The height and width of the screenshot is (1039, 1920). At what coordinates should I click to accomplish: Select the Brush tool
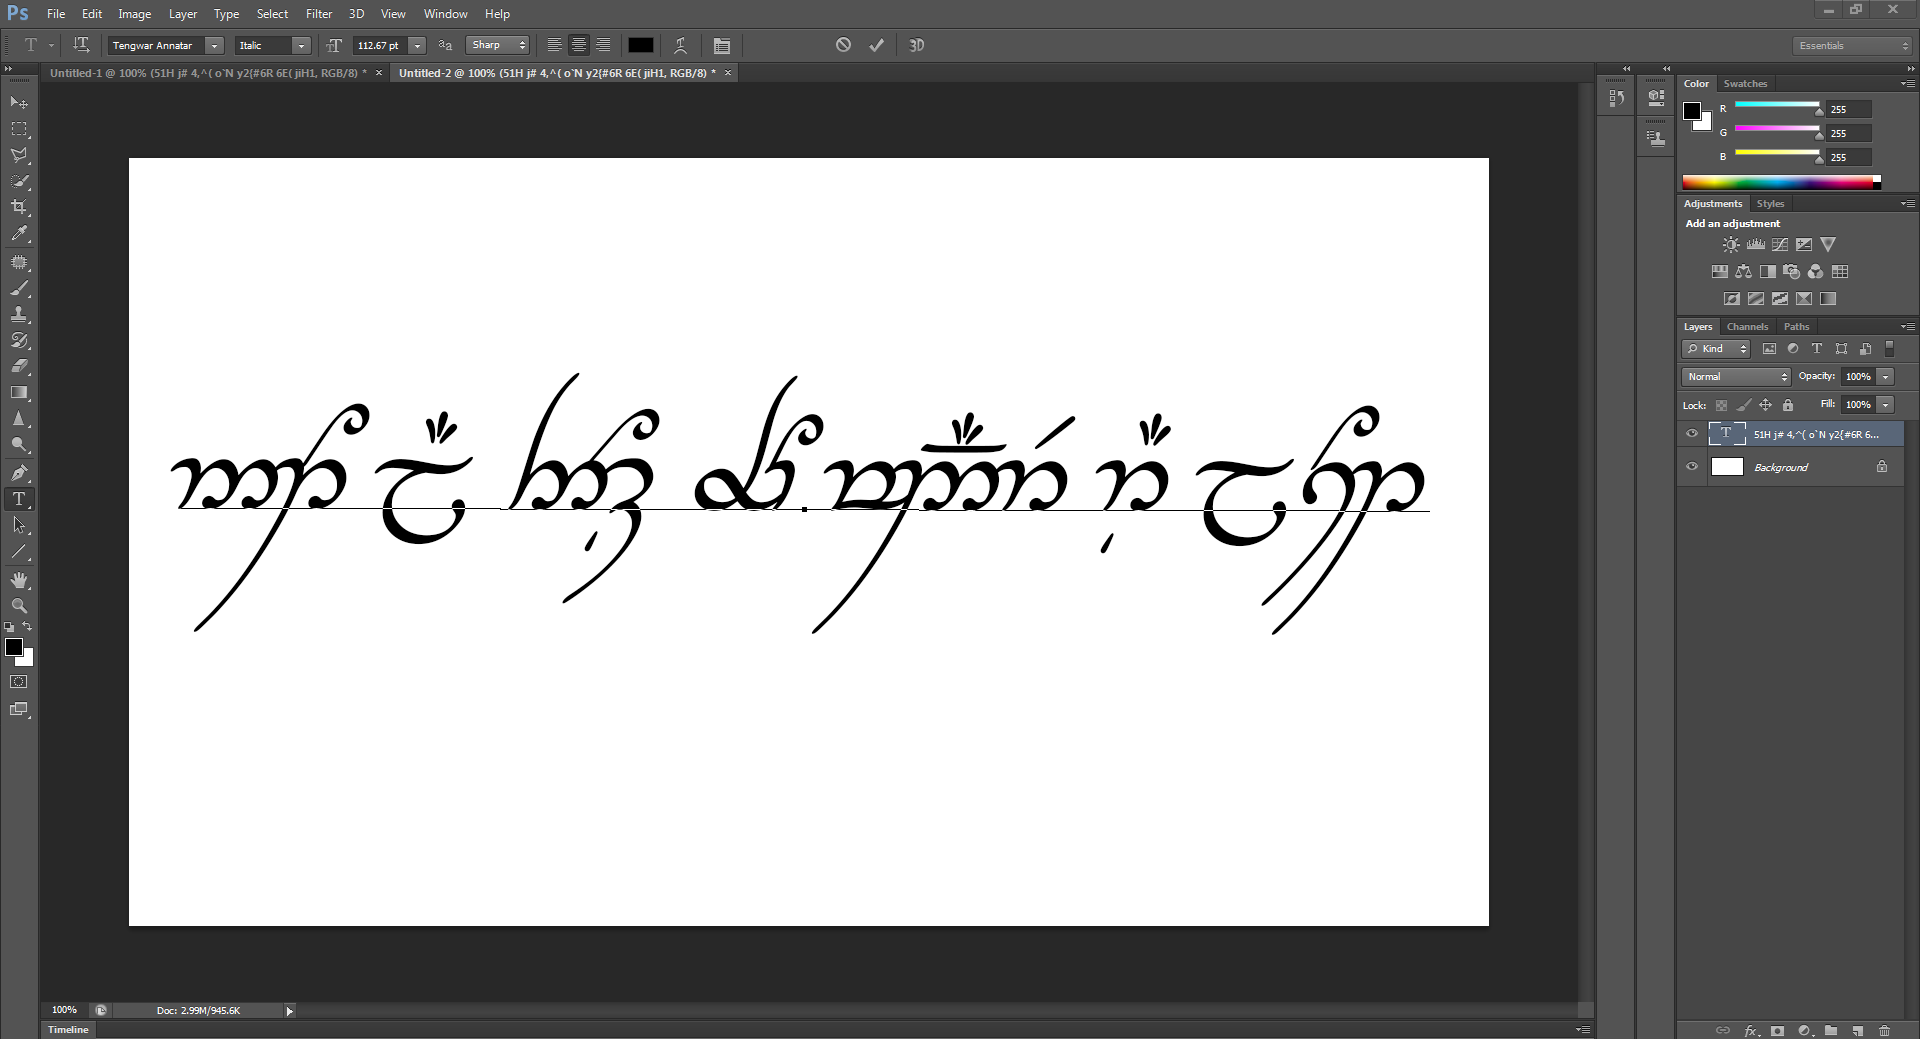click(x=19, y=288)
